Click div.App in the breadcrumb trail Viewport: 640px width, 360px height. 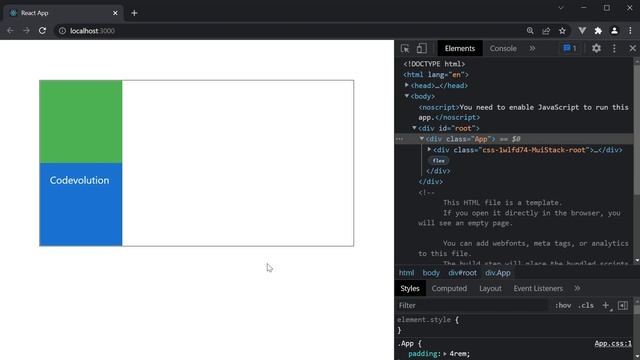click(x=498, y=273)
